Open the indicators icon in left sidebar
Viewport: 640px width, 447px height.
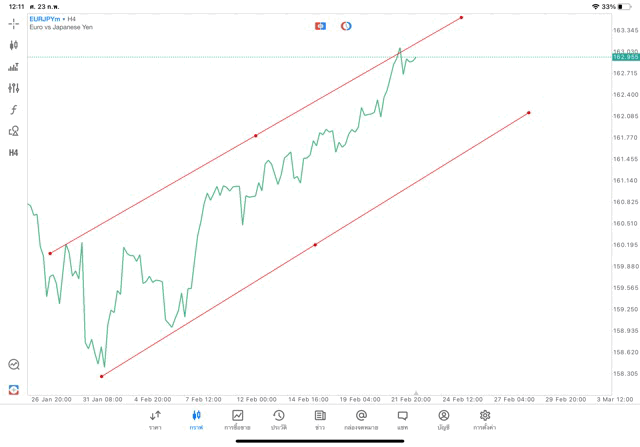[14, 67]
